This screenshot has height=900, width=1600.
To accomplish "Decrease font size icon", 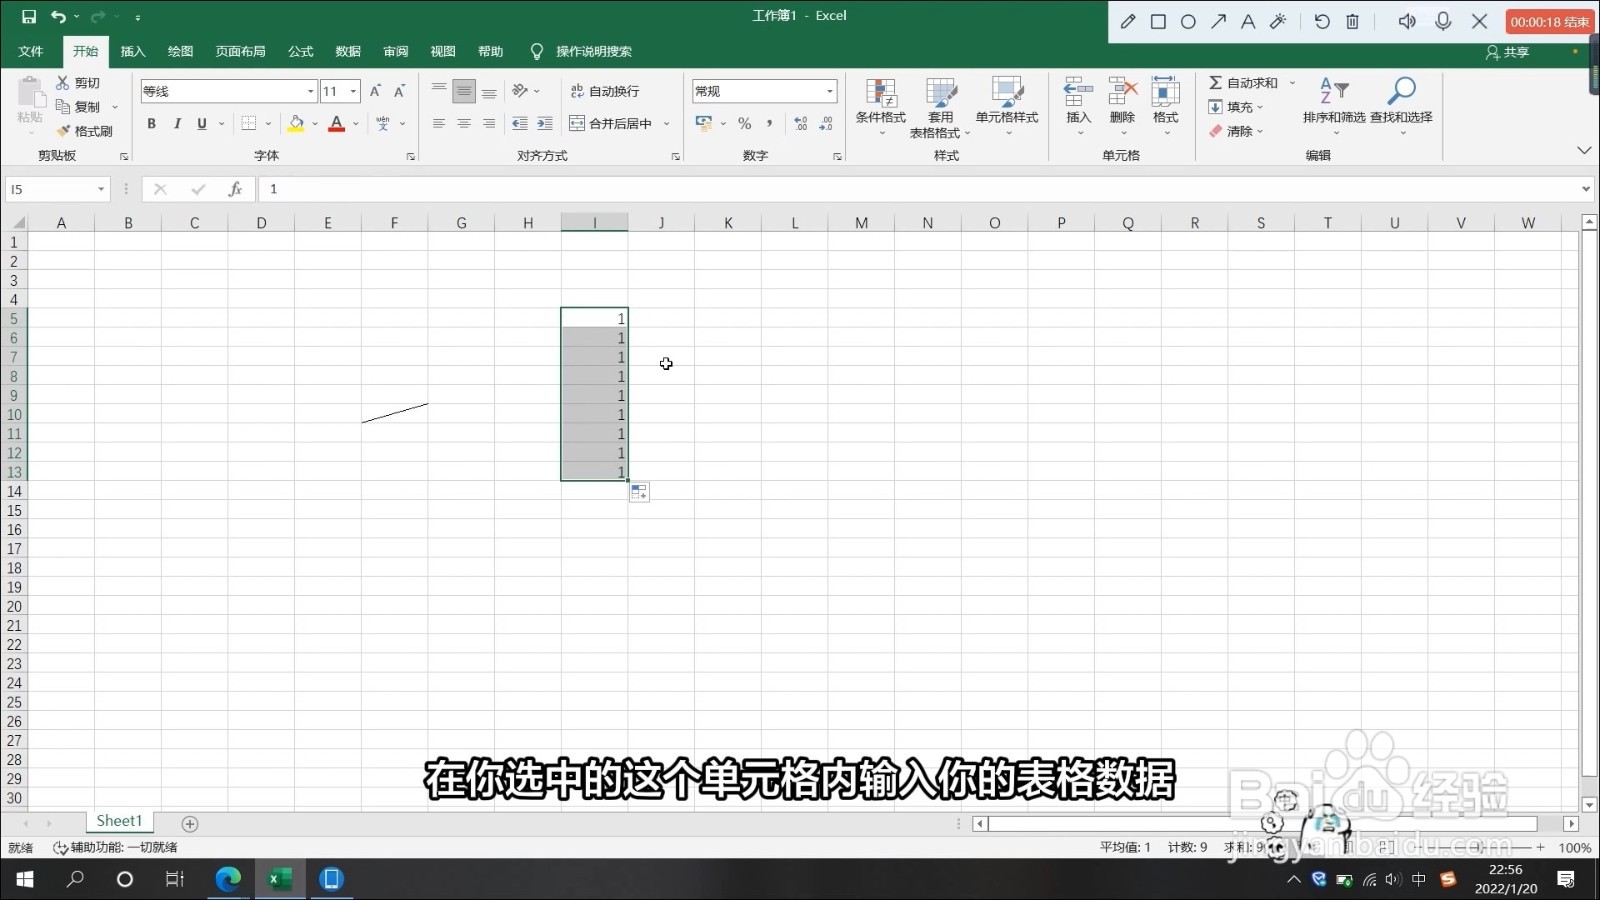I will pos(399,91).
